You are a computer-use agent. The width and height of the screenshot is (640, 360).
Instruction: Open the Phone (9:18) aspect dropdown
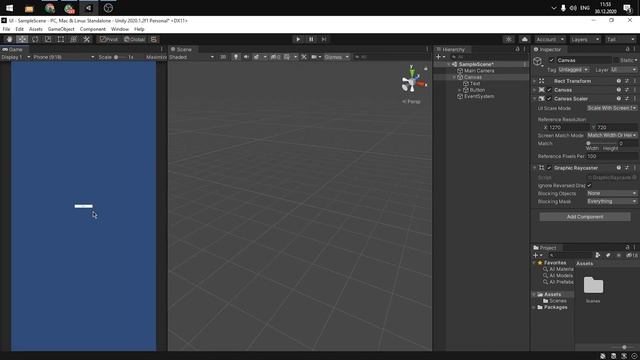pyautogui.click(x=64, y=57)
